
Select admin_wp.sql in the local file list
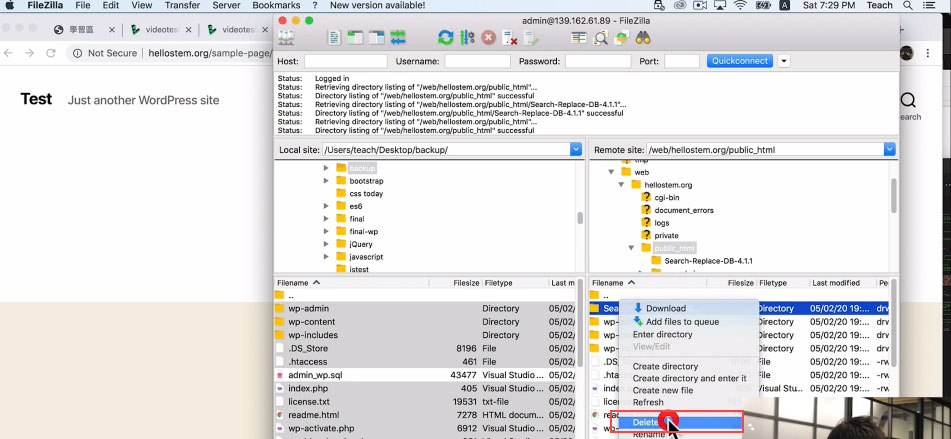pos(315,374)
